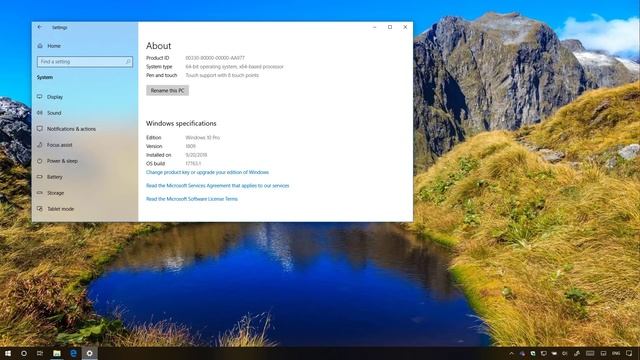Viewport: 640px width, 360px height.
Task: Open the Microsoft Services Agreement link
Action: (218, 186)
